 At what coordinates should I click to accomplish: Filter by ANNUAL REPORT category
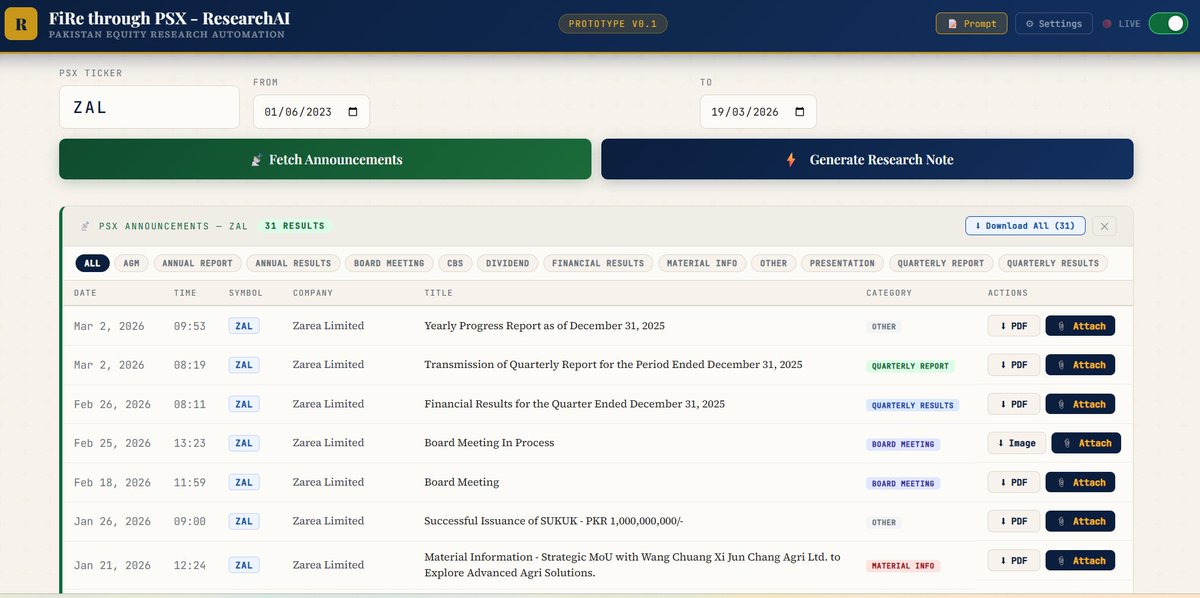(x=198, y=263)
